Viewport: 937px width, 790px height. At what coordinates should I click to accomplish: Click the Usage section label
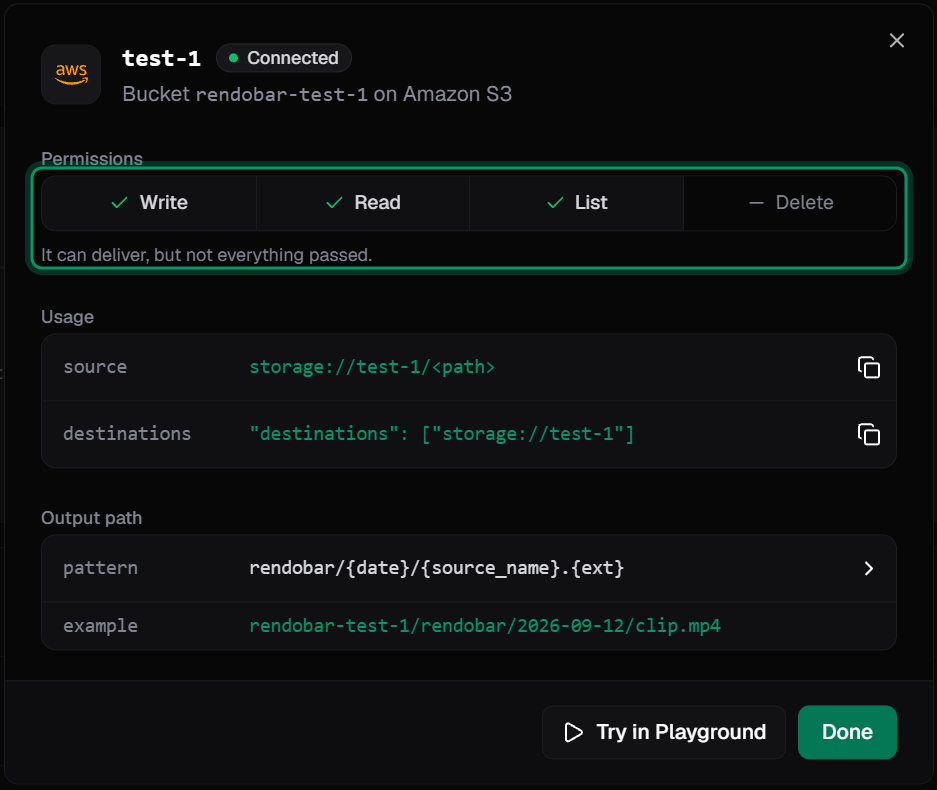(68, 317)
